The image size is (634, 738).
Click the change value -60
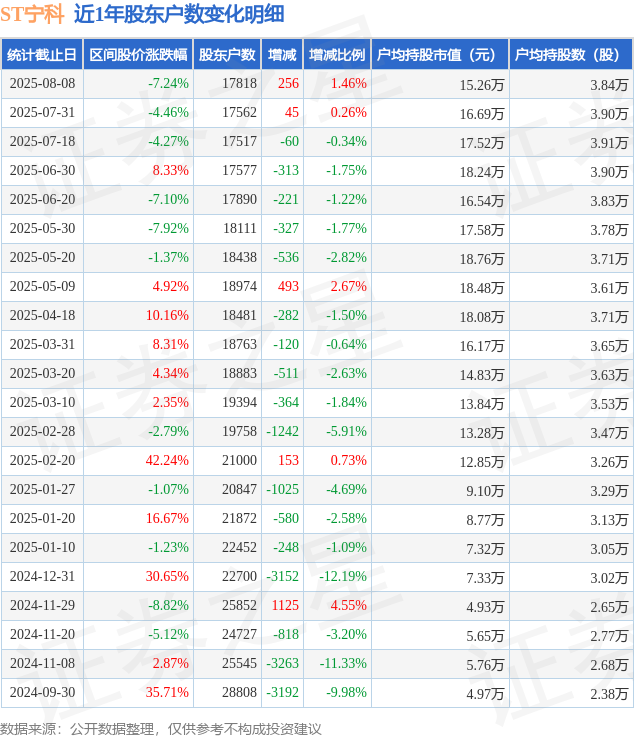289,142
